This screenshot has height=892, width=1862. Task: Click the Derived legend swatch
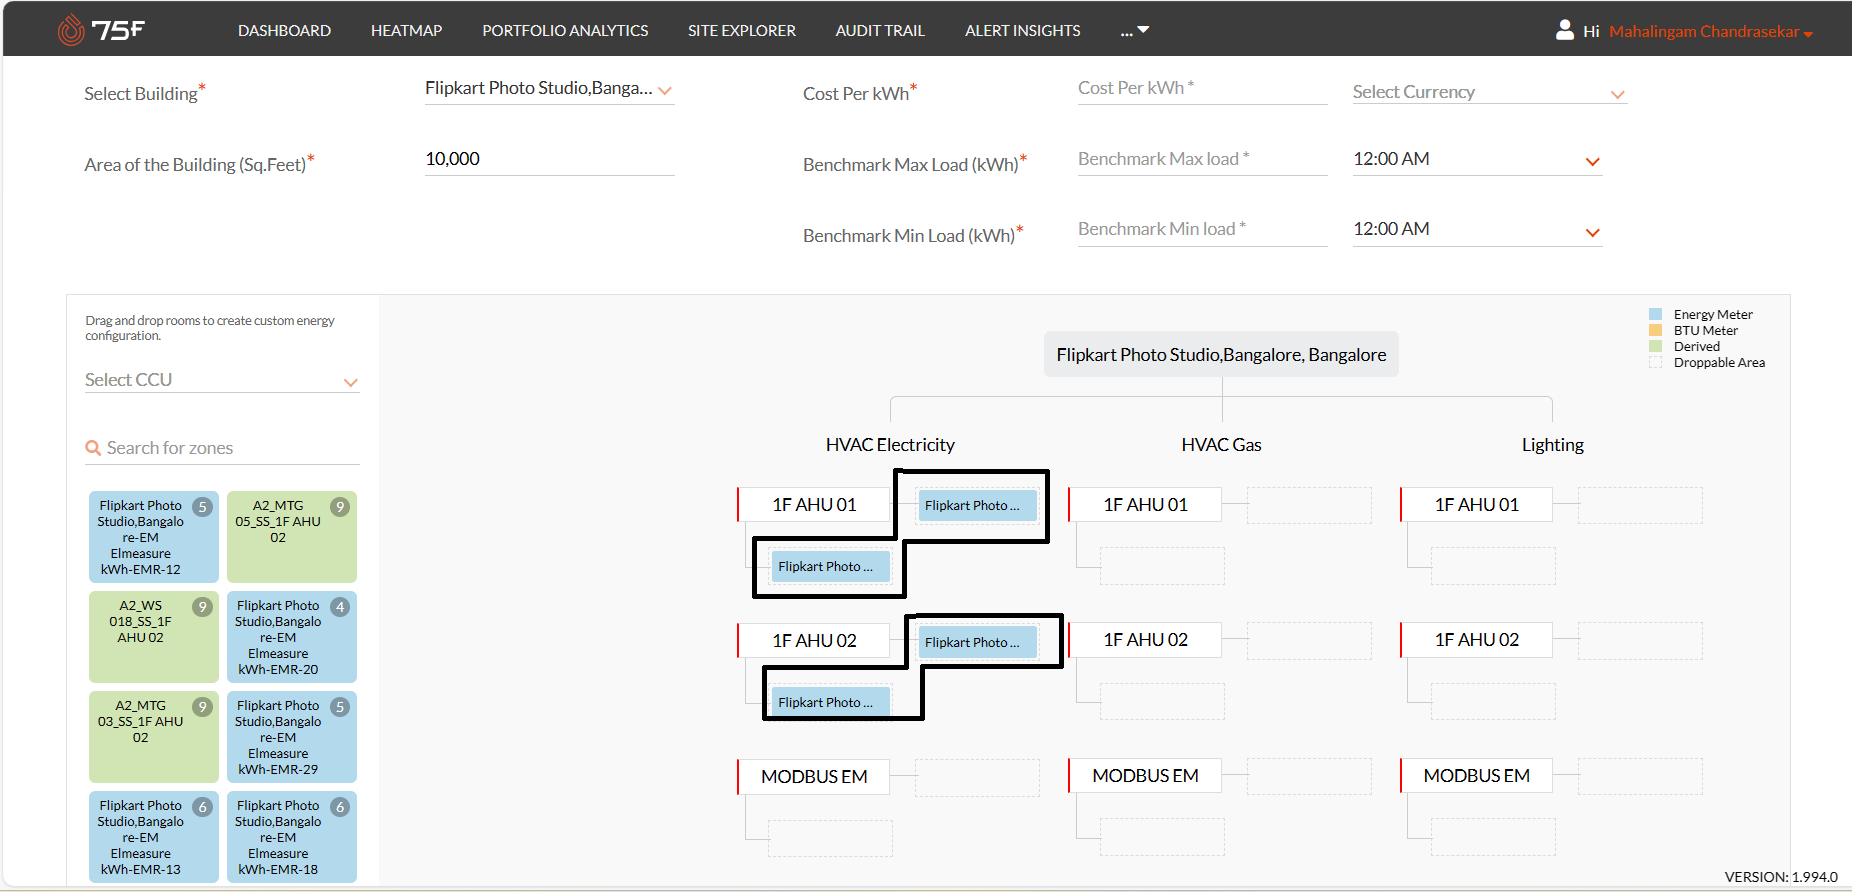tap(1655, 346)
